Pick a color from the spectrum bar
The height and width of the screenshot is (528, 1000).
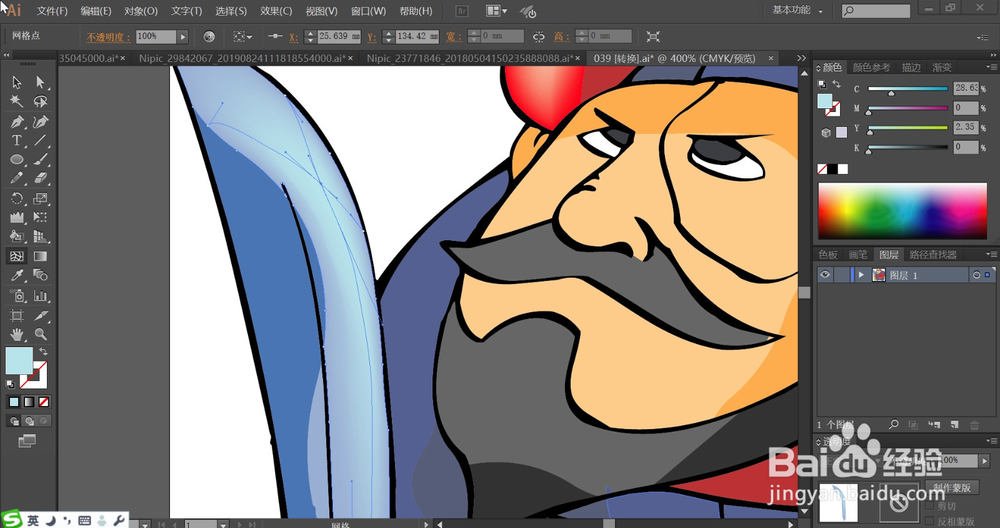[x=902, y=211]
